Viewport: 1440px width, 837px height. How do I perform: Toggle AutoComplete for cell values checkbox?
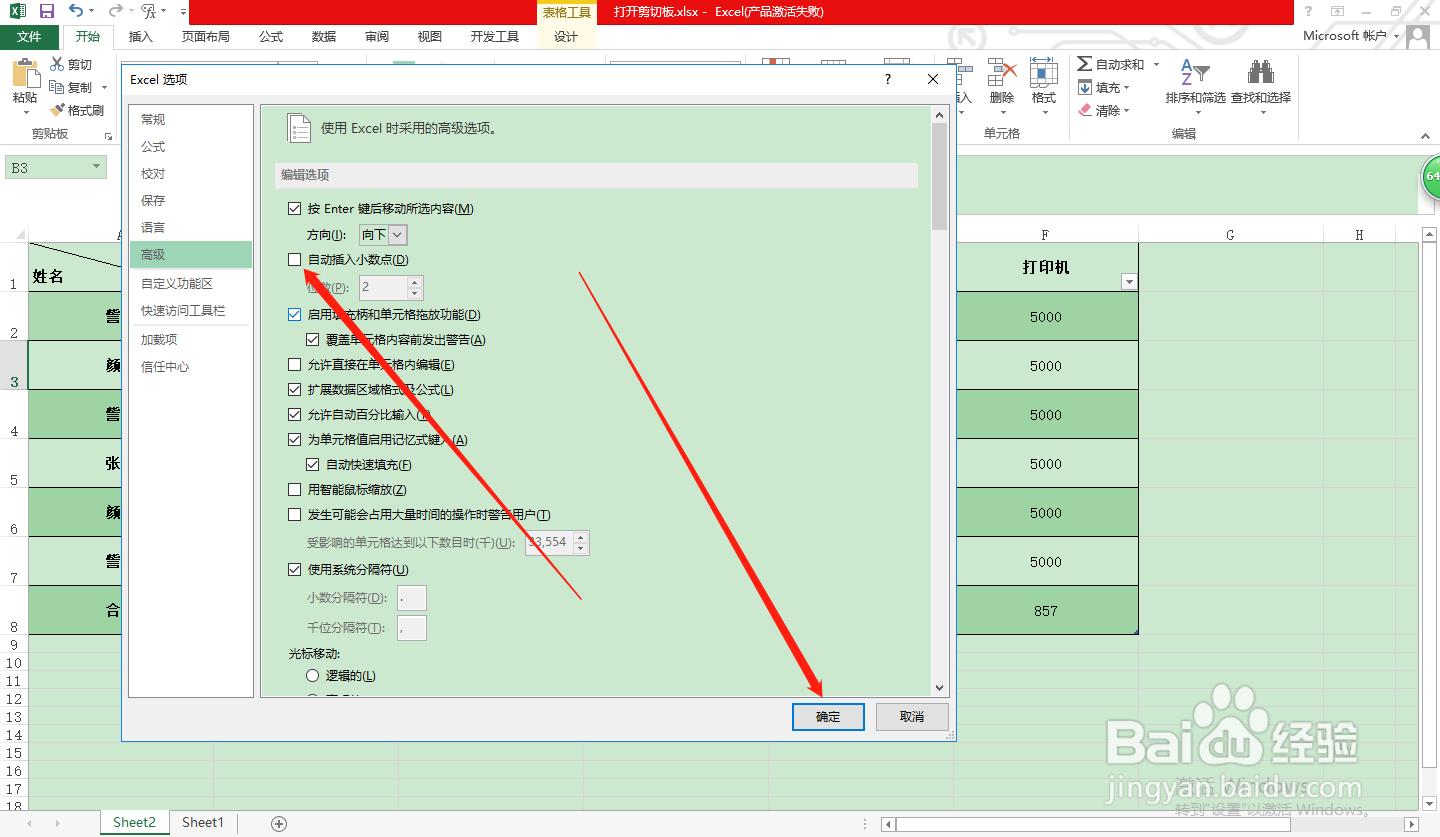pos(294,440)
